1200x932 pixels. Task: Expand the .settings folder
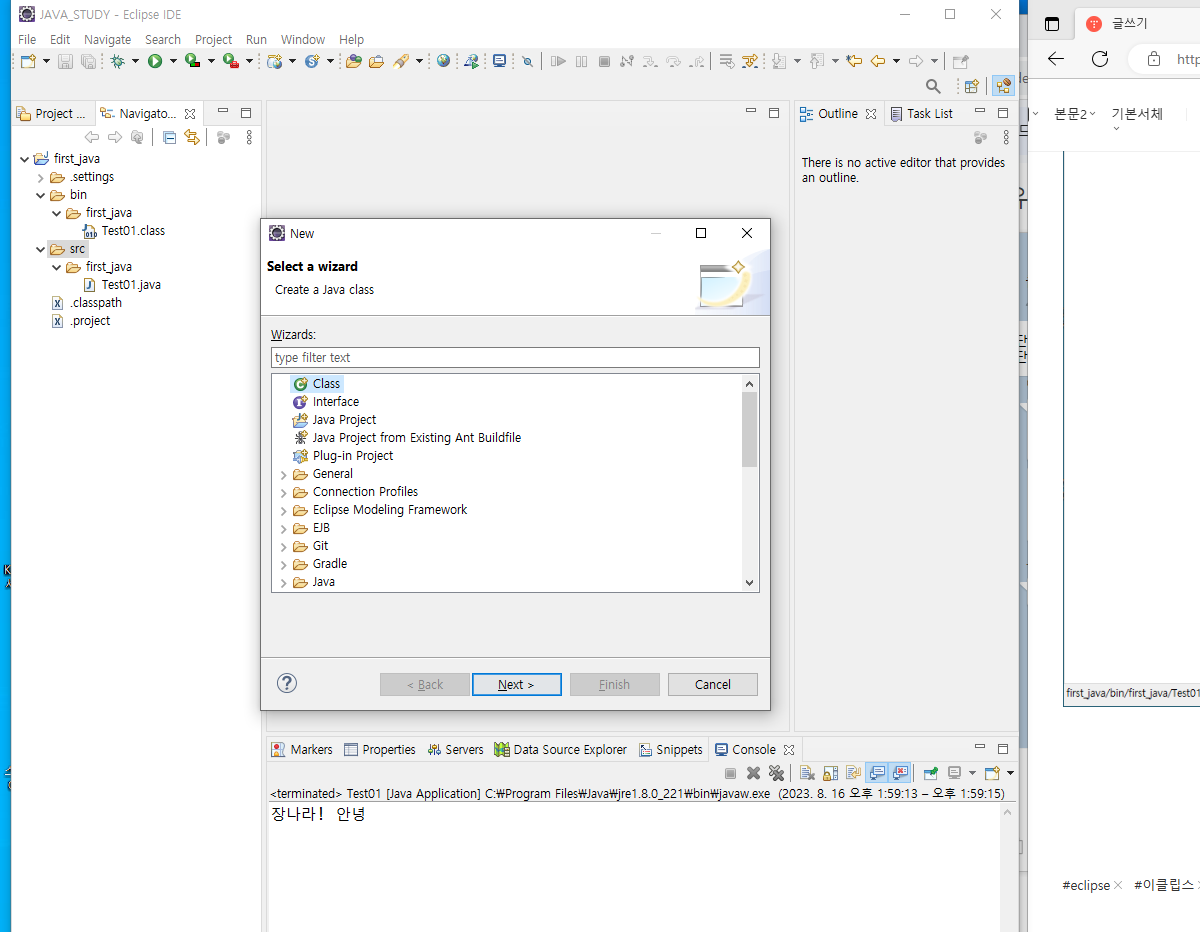click(41, 177)
